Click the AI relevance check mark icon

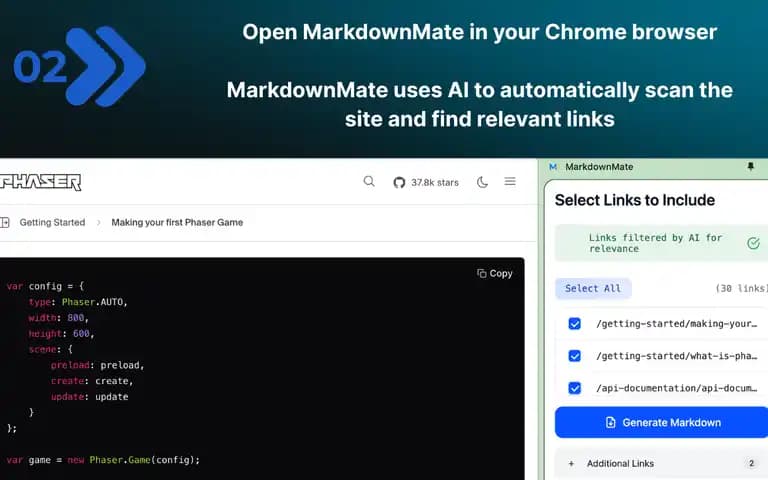coord(753,243)
